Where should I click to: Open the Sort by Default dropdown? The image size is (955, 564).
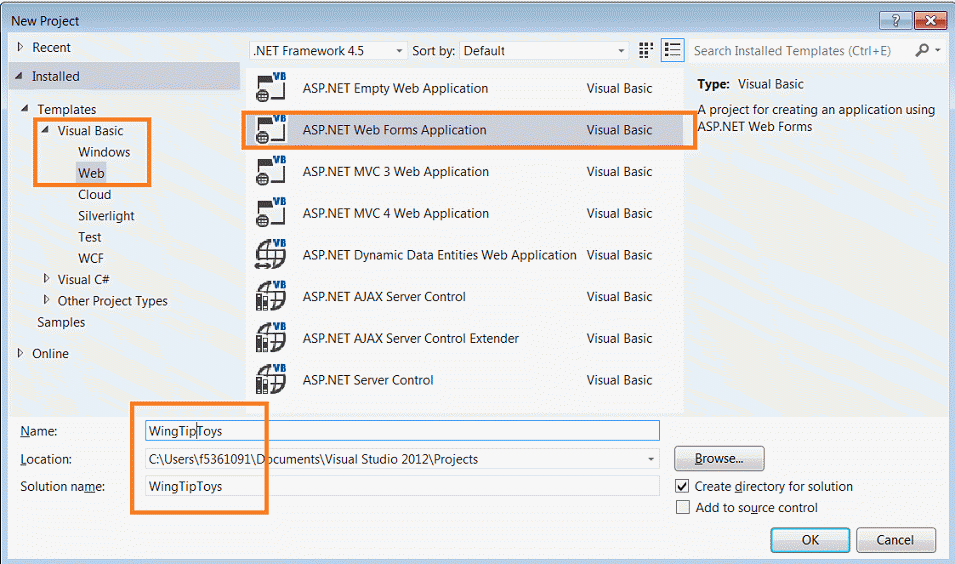(544, 51)
